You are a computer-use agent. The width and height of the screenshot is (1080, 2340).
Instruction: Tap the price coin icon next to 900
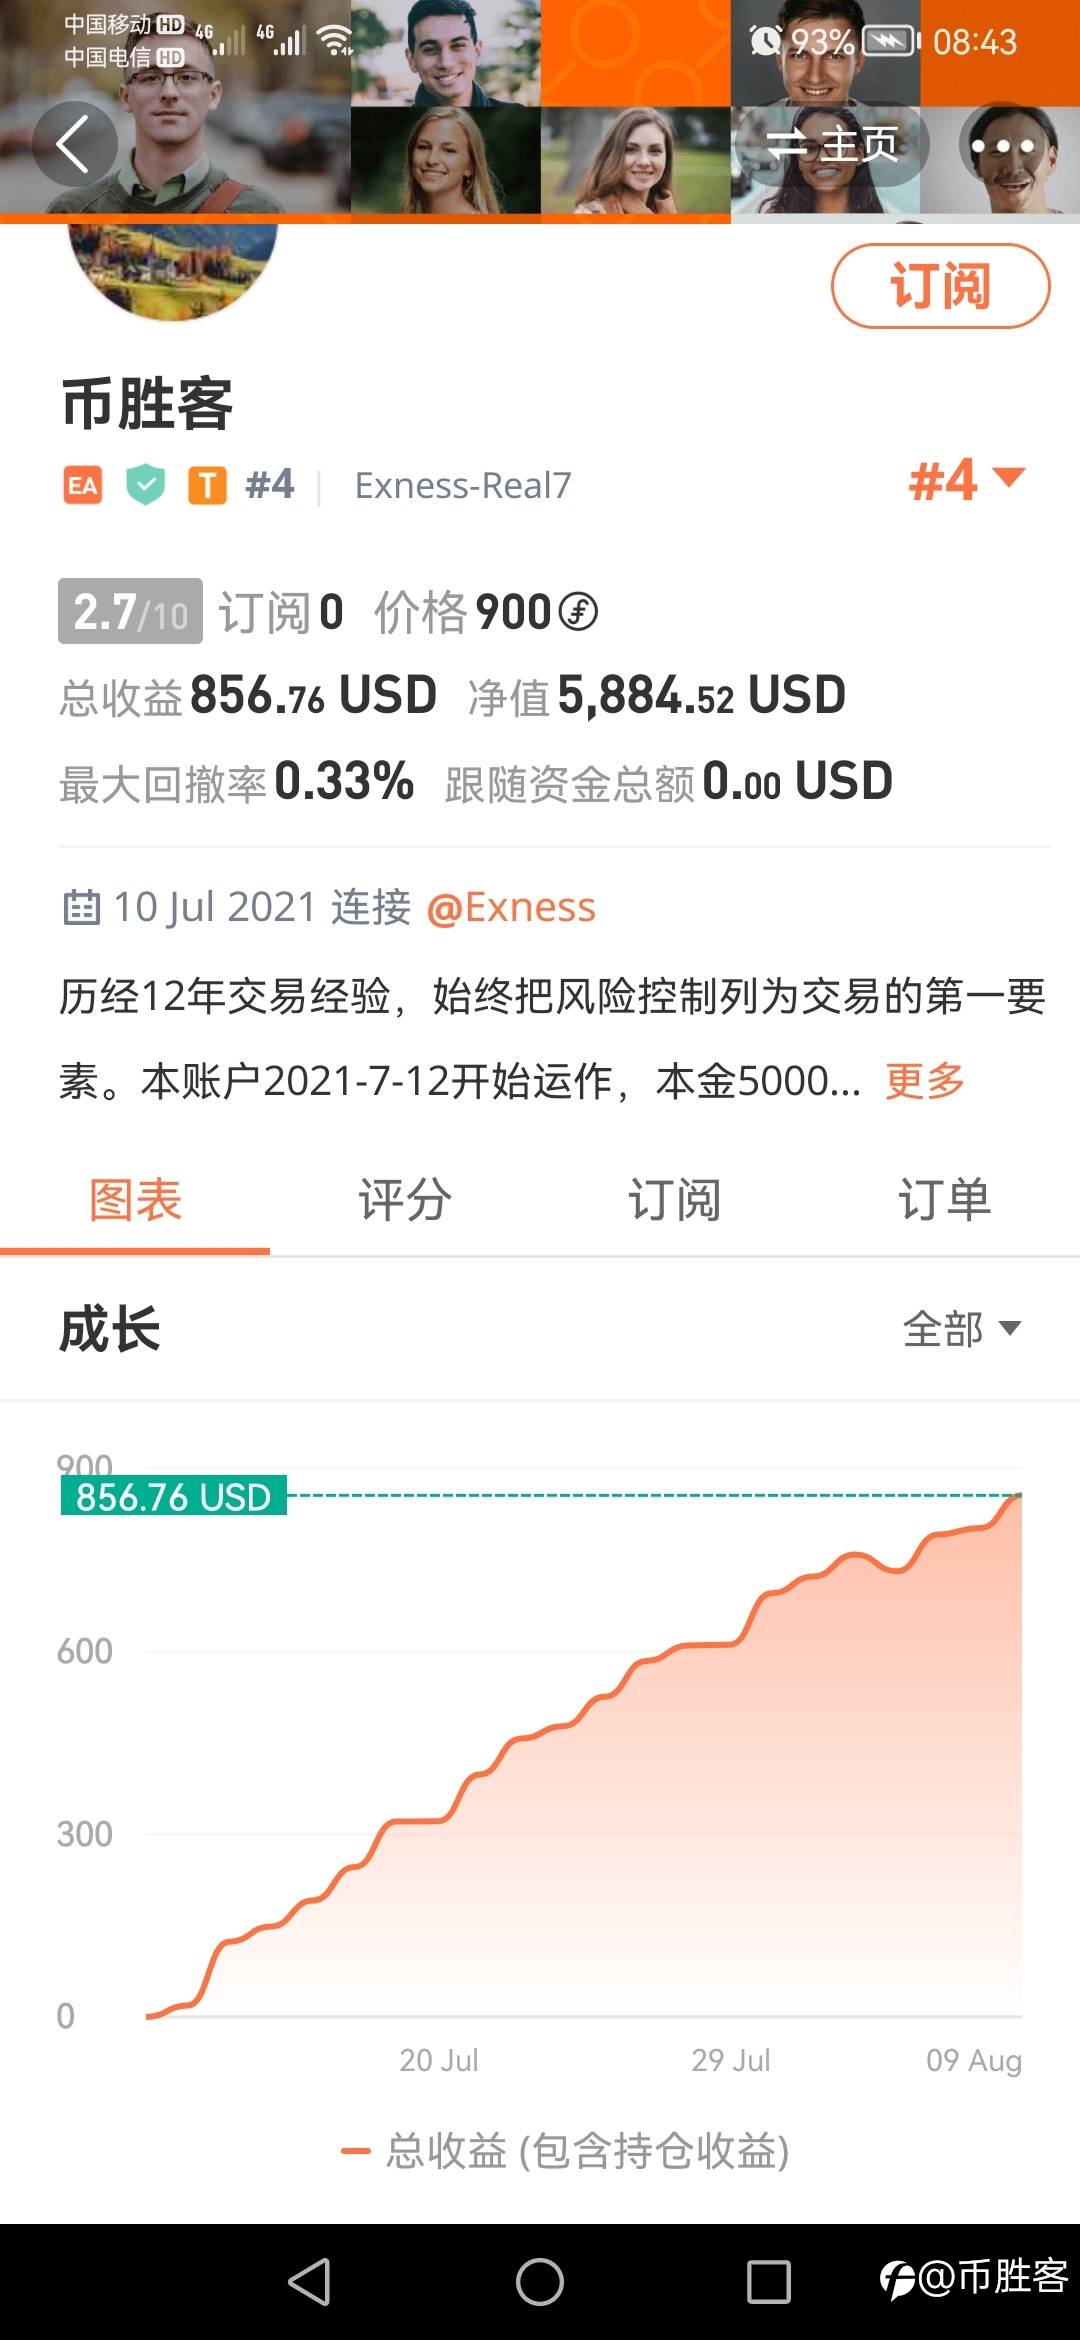(x=578, y=611)
